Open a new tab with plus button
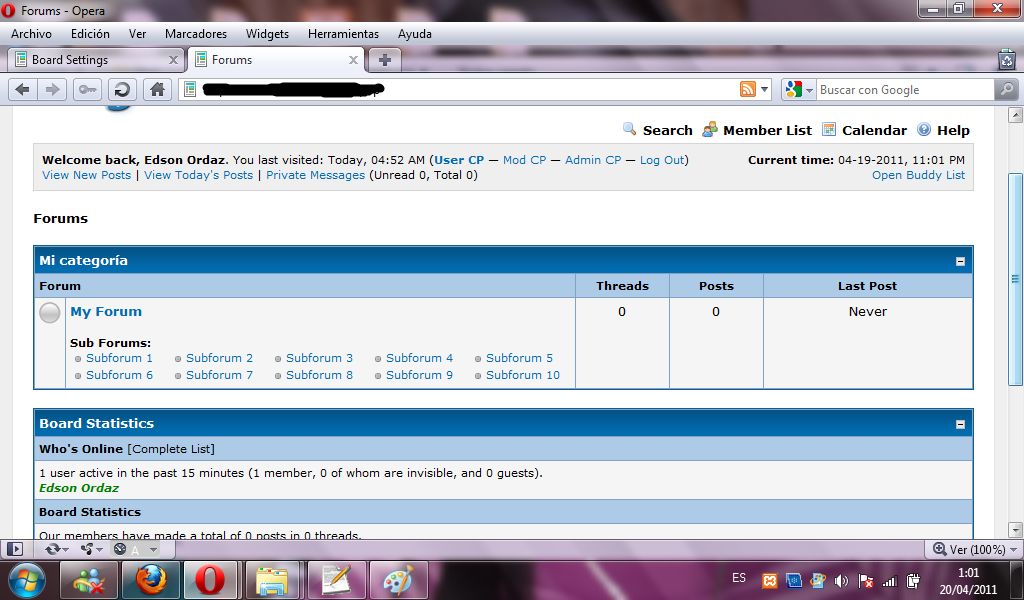The width and height of the screenshot is (1024, 600). point(385,60)
